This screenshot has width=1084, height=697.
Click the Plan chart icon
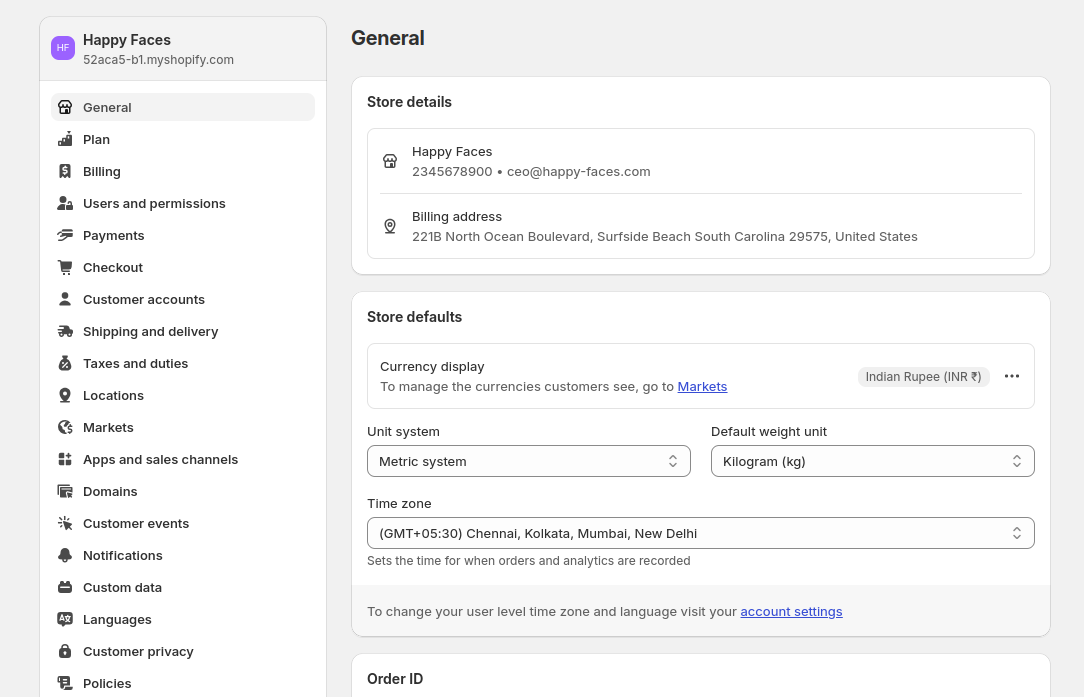[65, 139]
